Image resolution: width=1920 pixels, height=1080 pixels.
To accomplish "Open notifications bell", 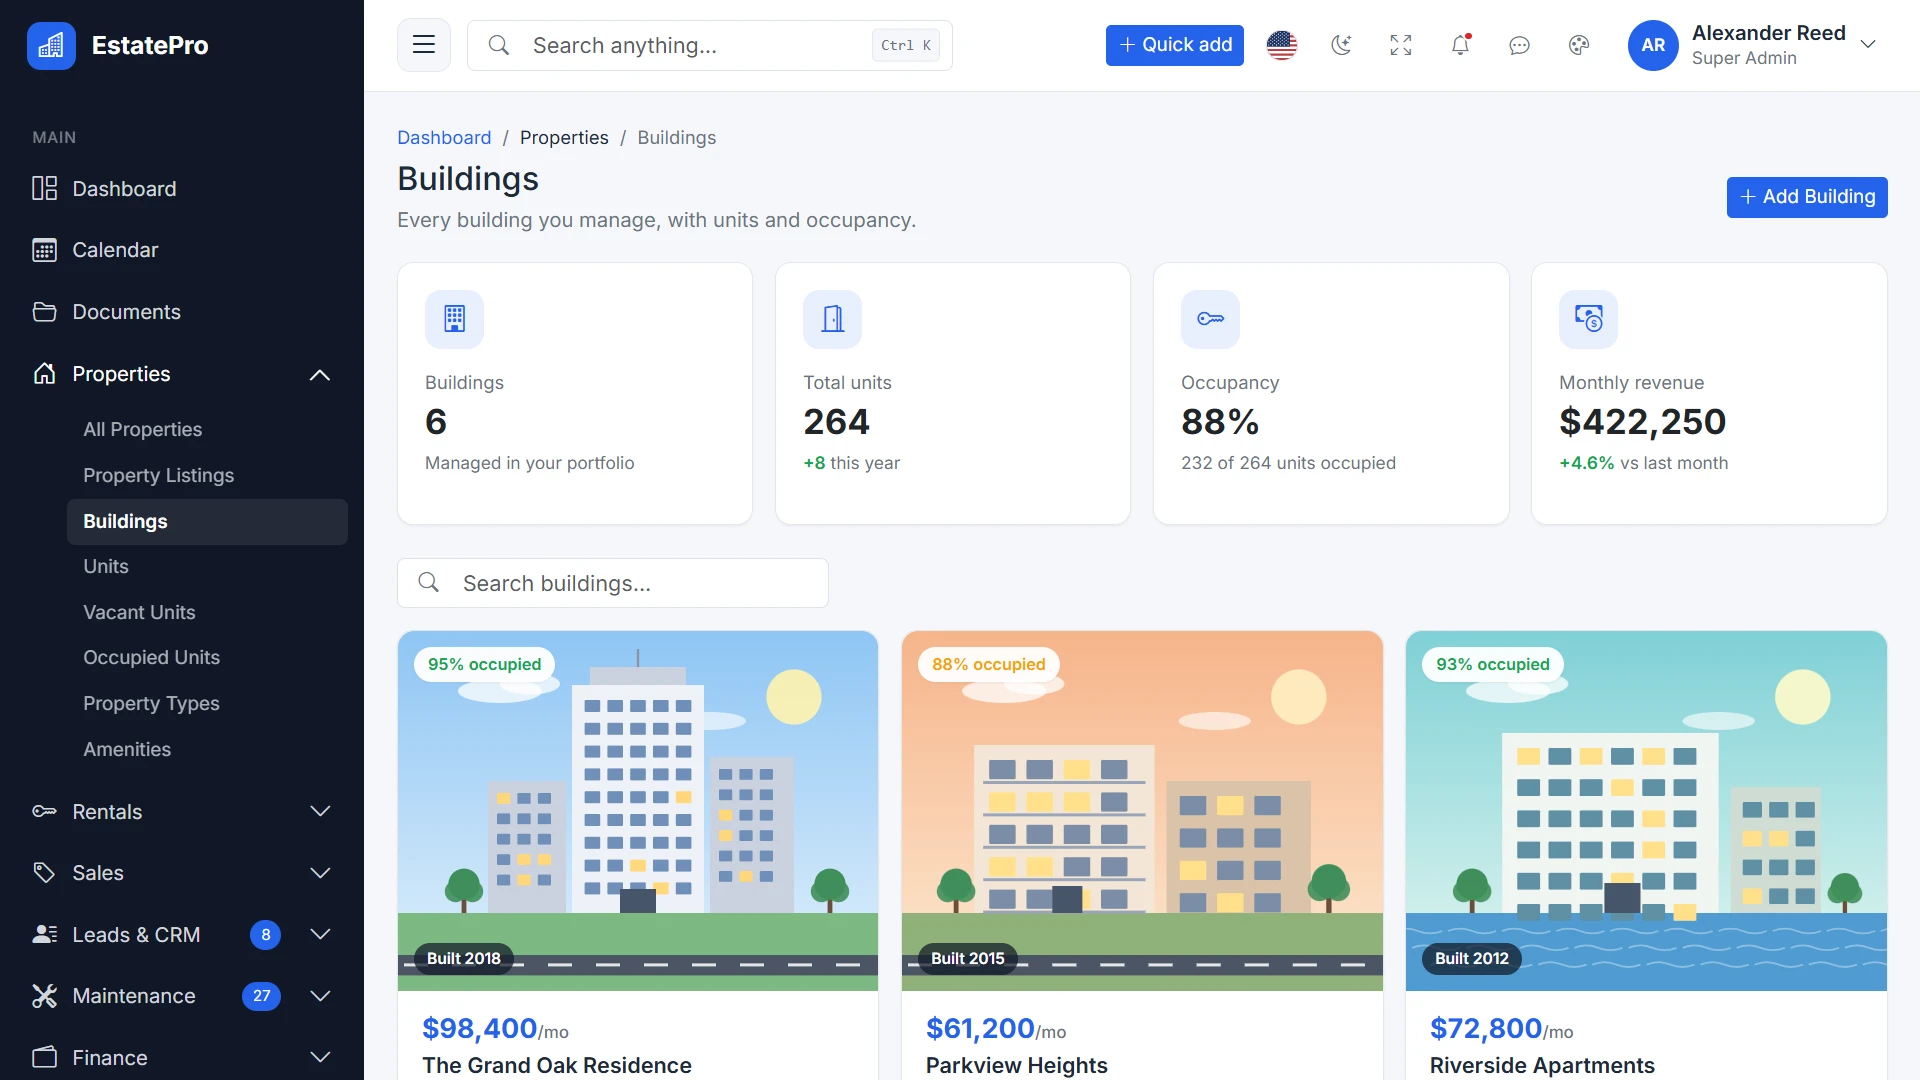I will 1461,45.
